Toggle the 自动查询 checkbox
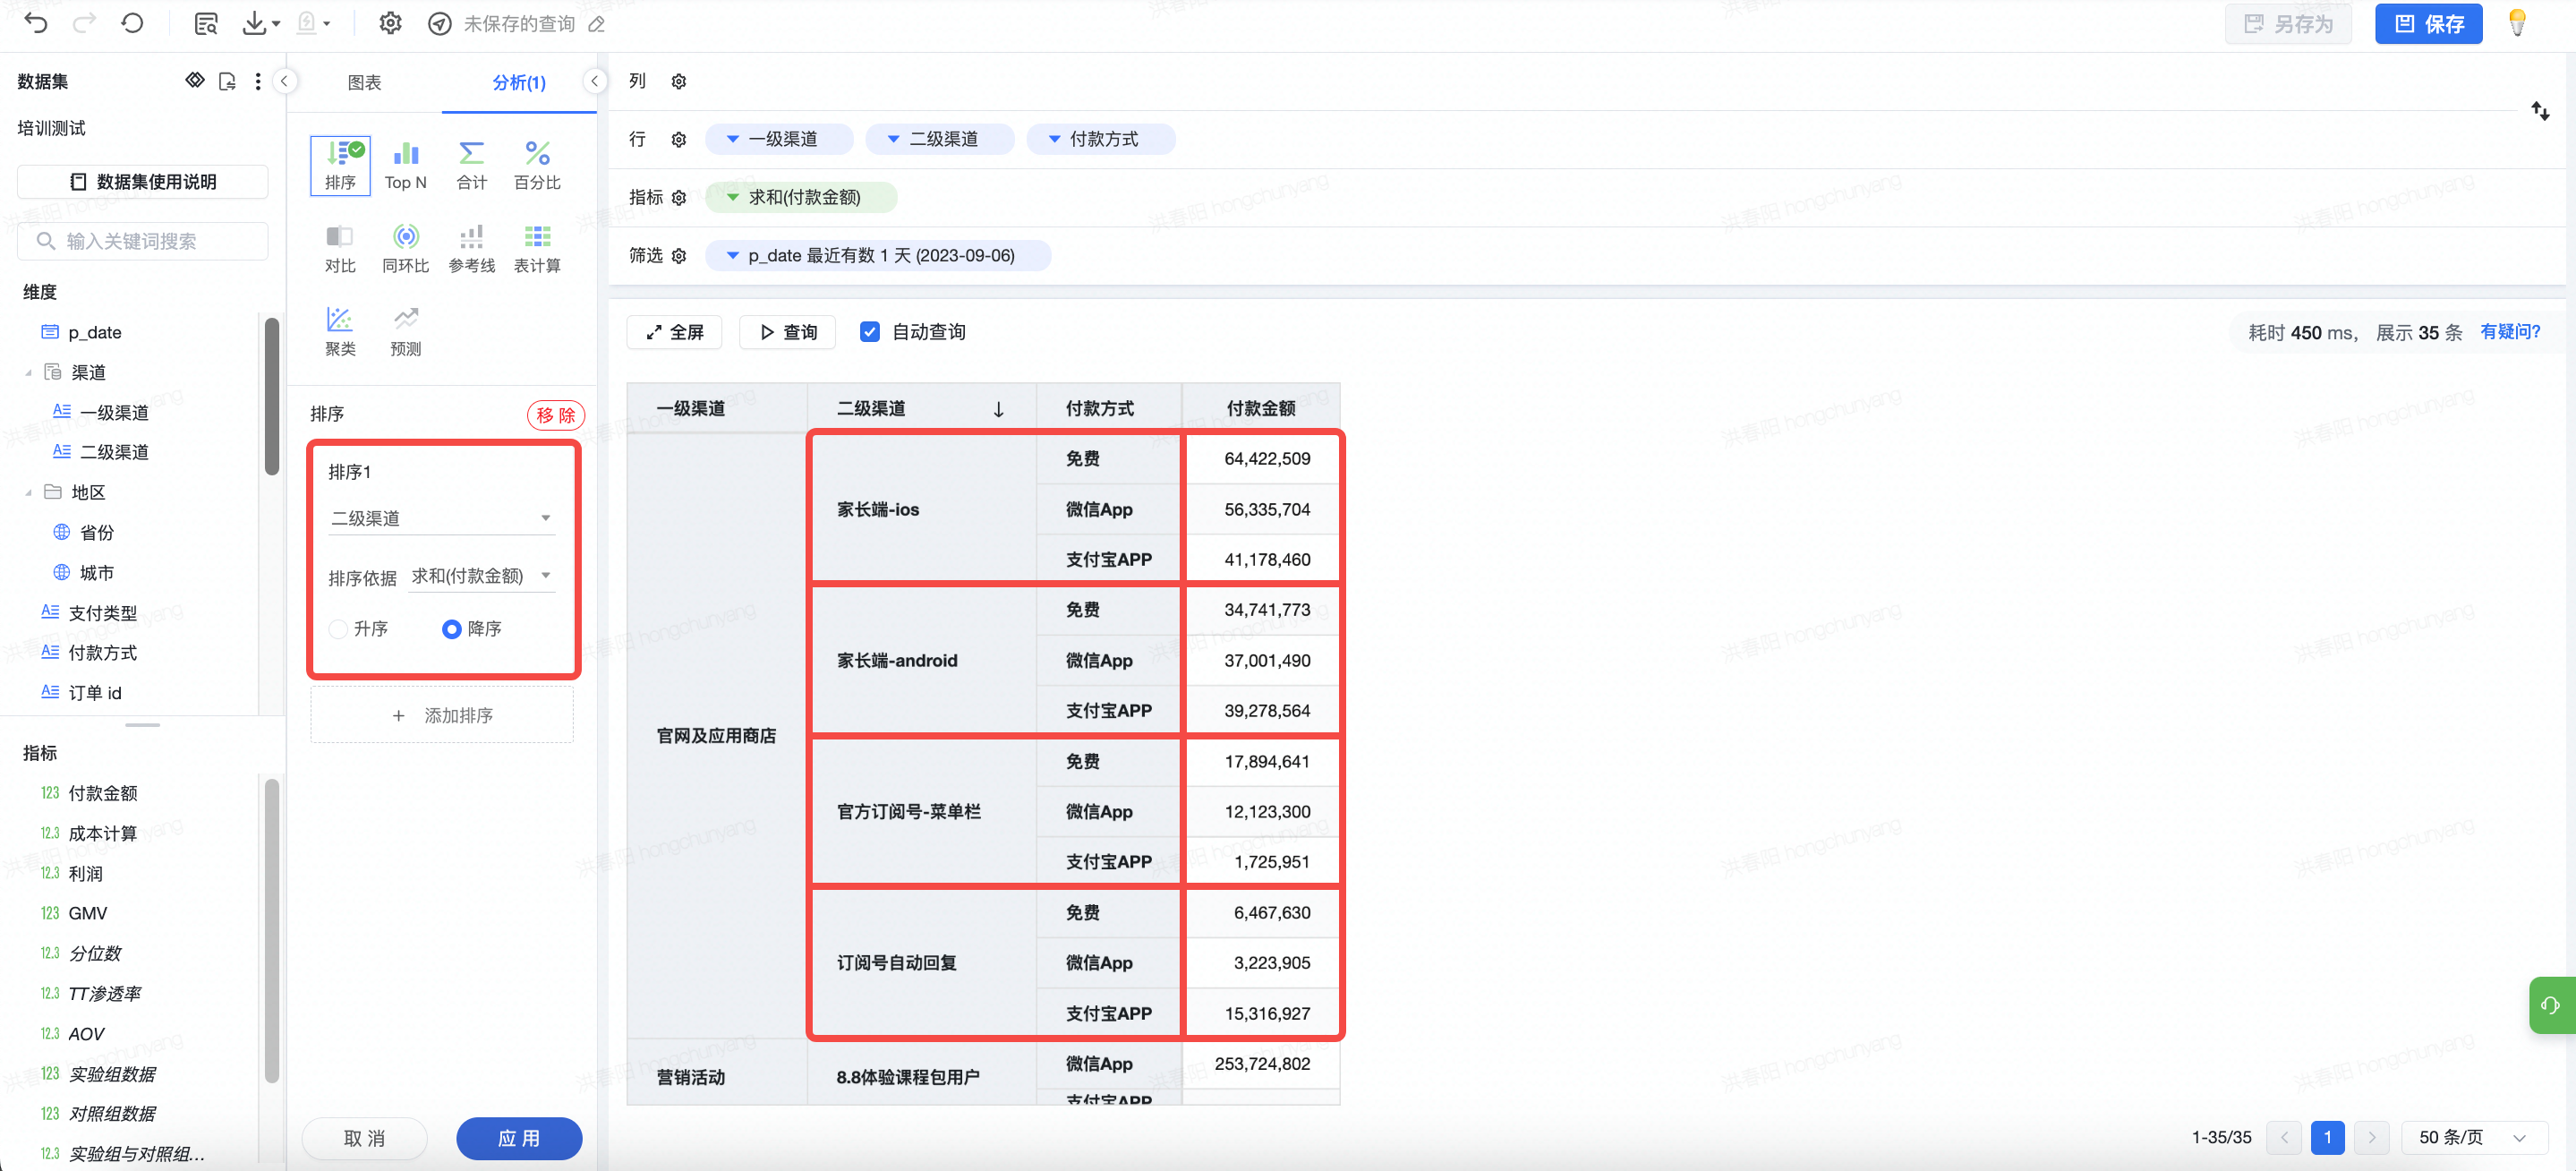2576x1171 pixels. coord(870,331)
